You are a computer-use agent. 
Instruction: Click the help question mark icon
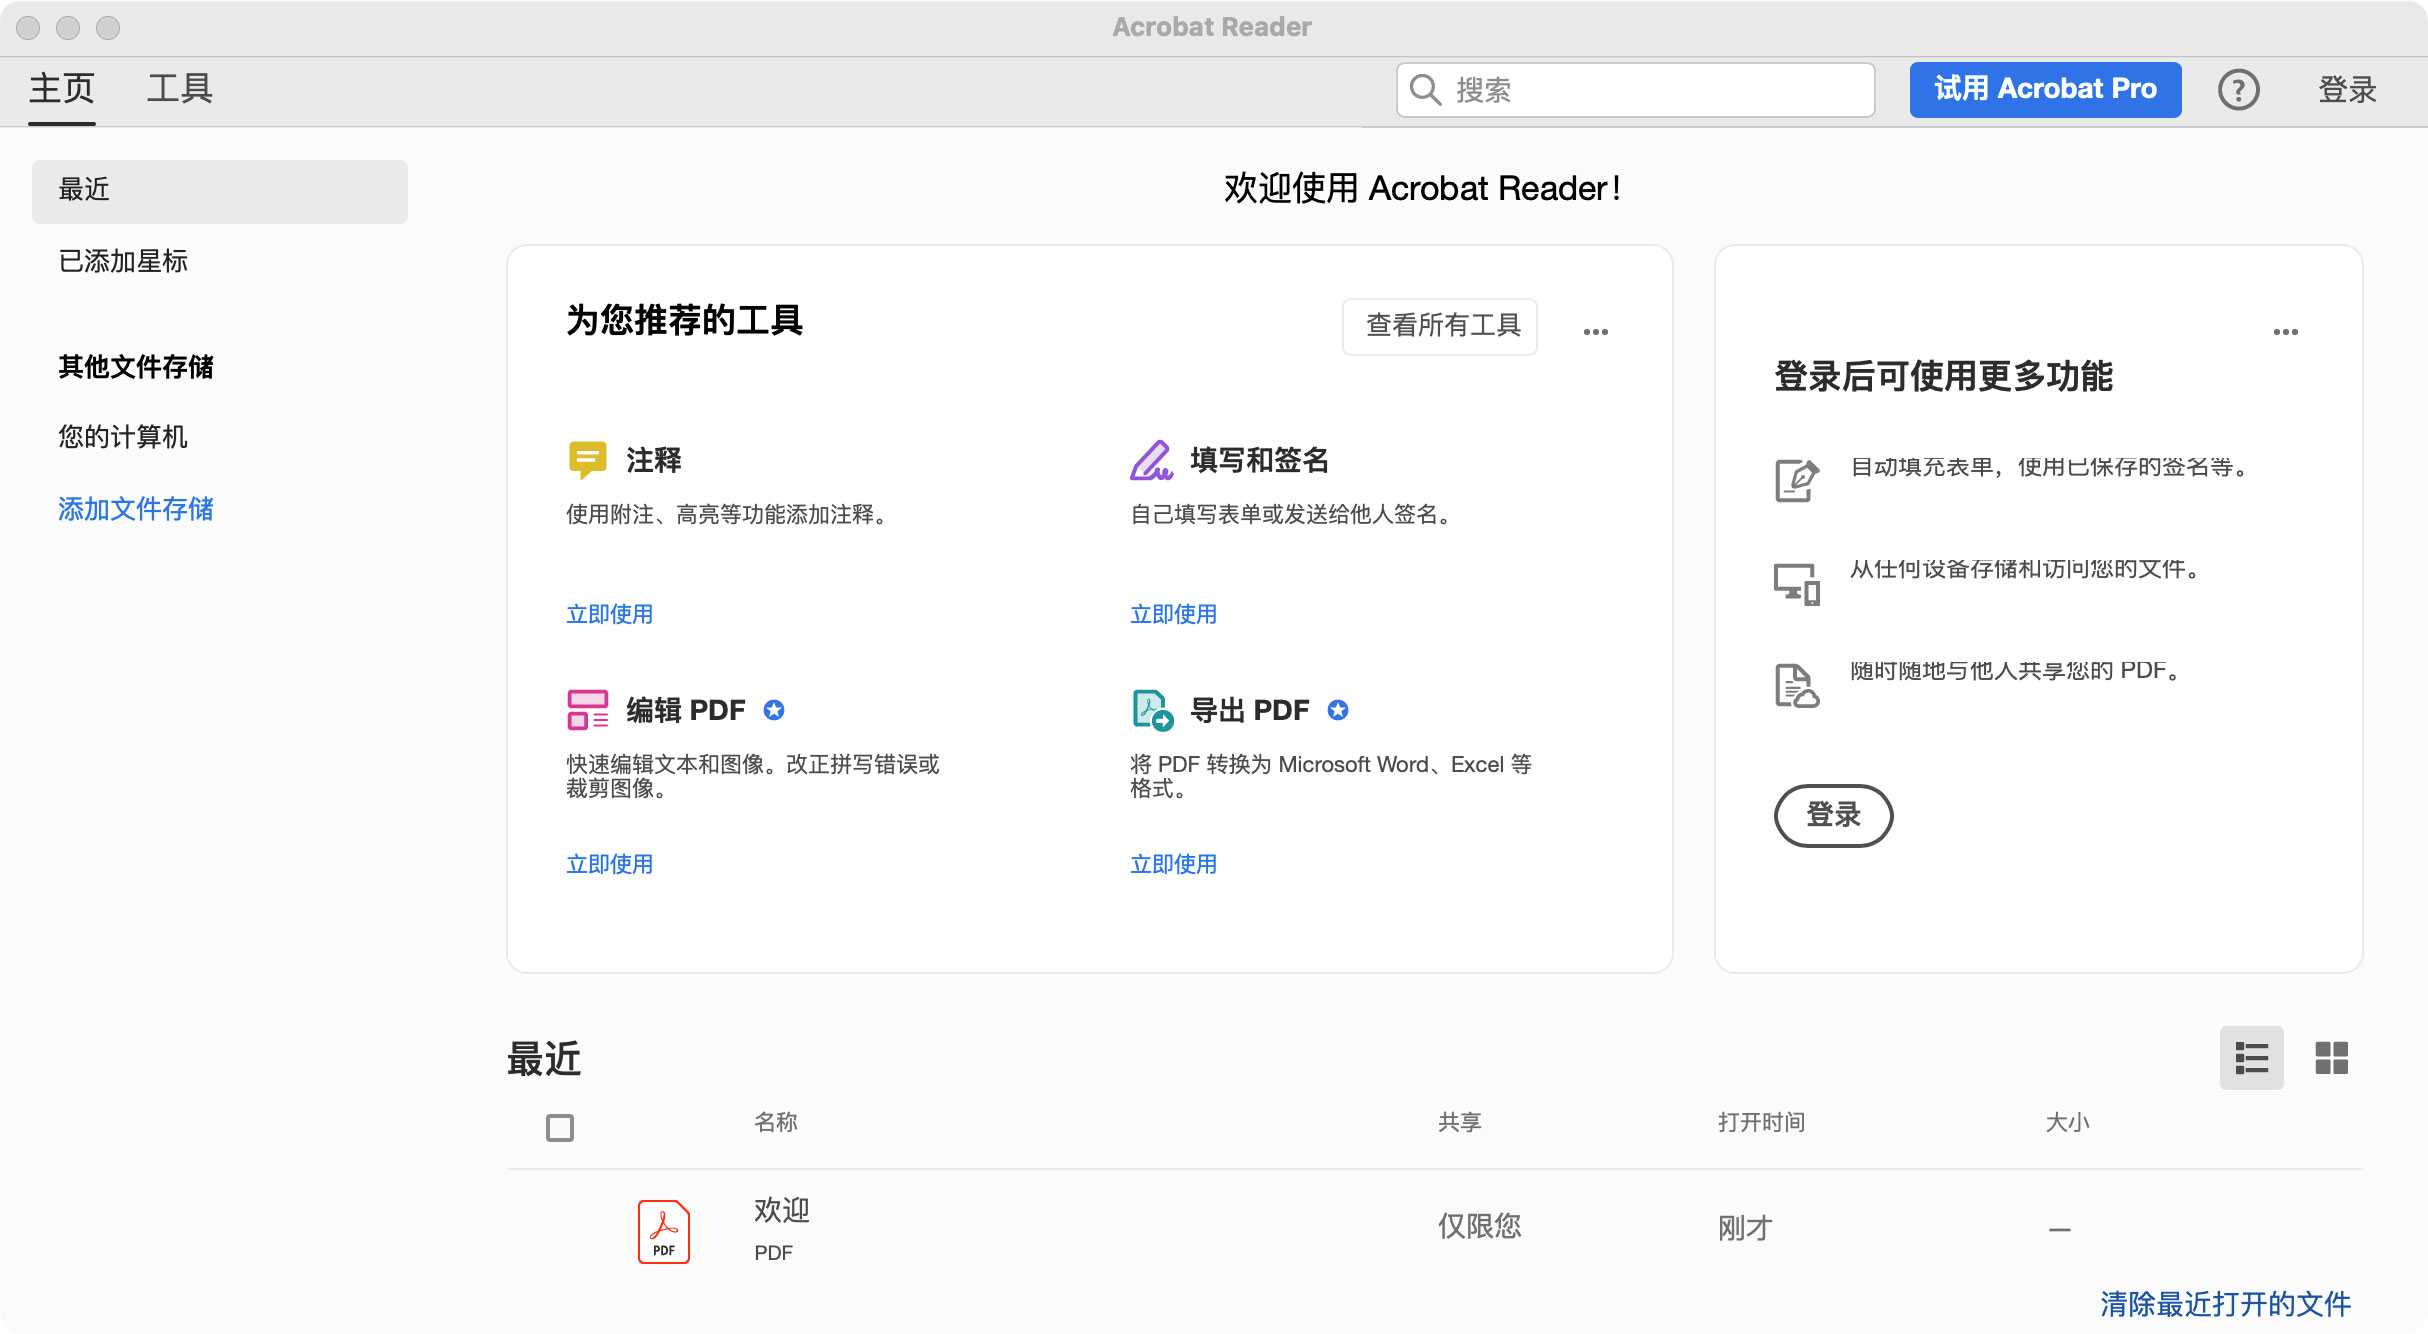click(x=2239, y=90)
